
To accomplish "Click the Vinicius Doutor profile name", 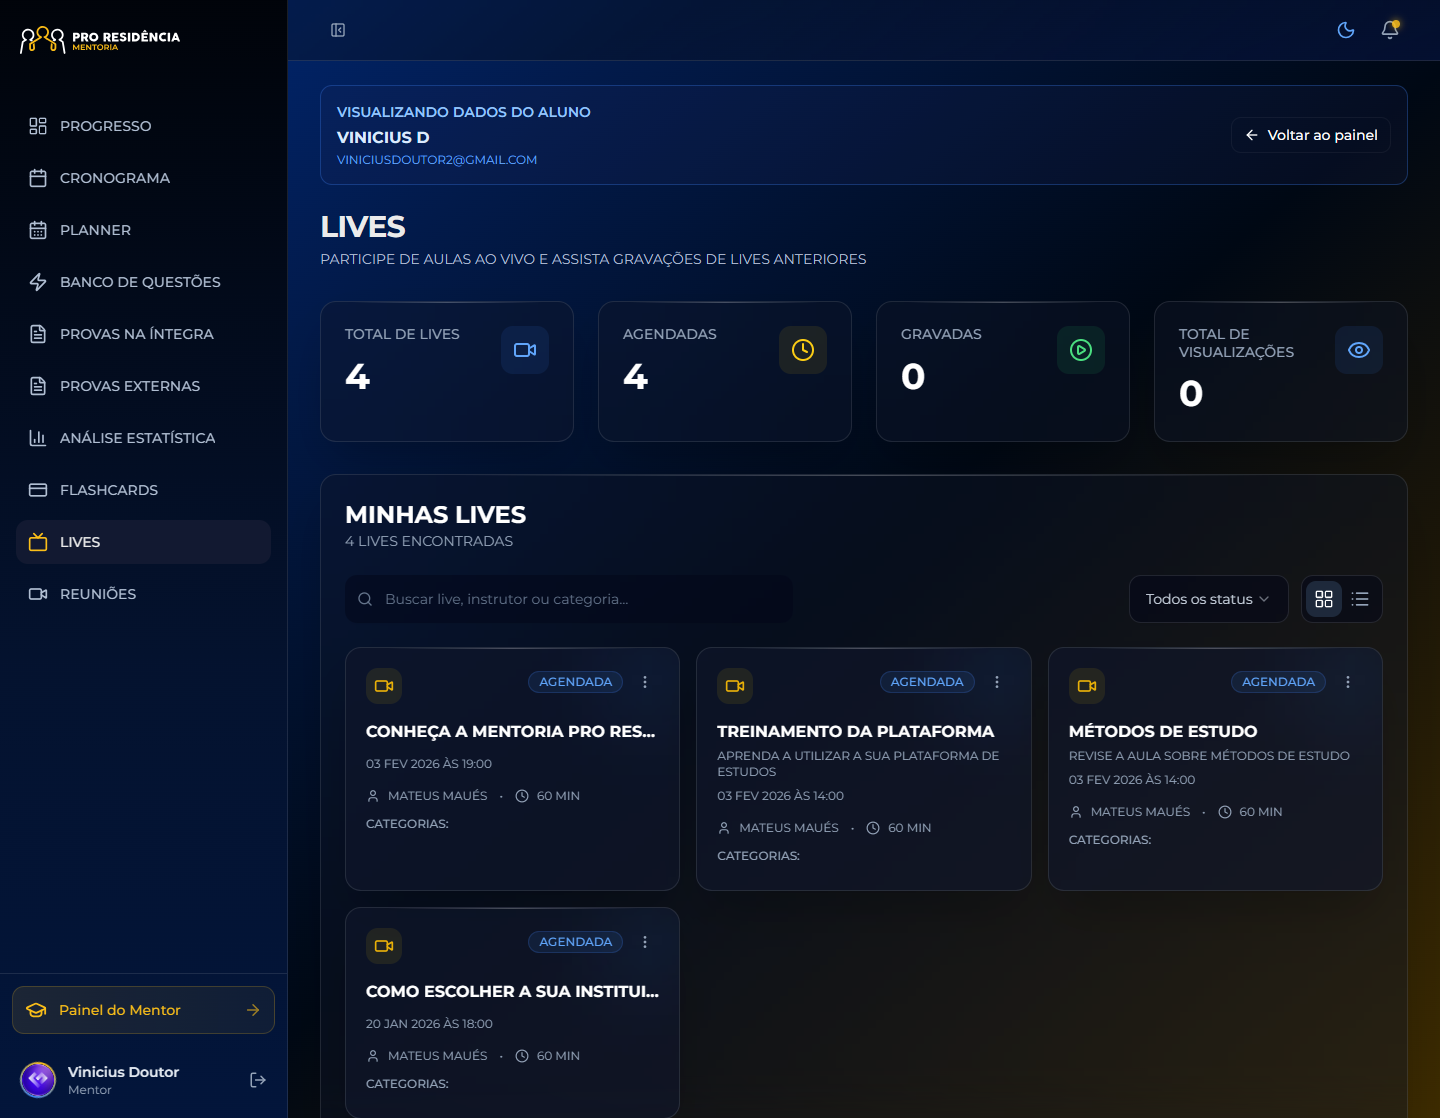I will tap(123, 1072).
